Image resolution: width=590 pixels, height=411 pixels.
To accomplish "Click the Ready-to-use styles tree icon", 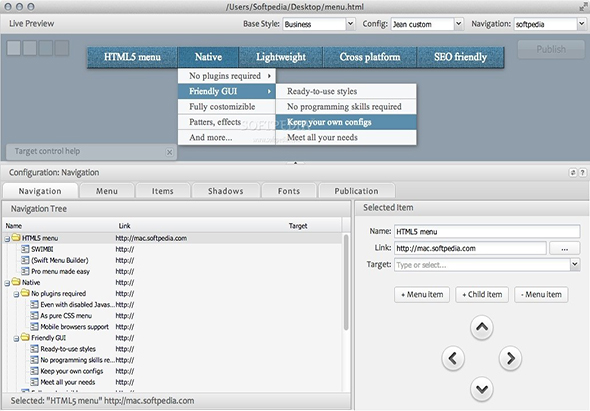I will 34,349.
